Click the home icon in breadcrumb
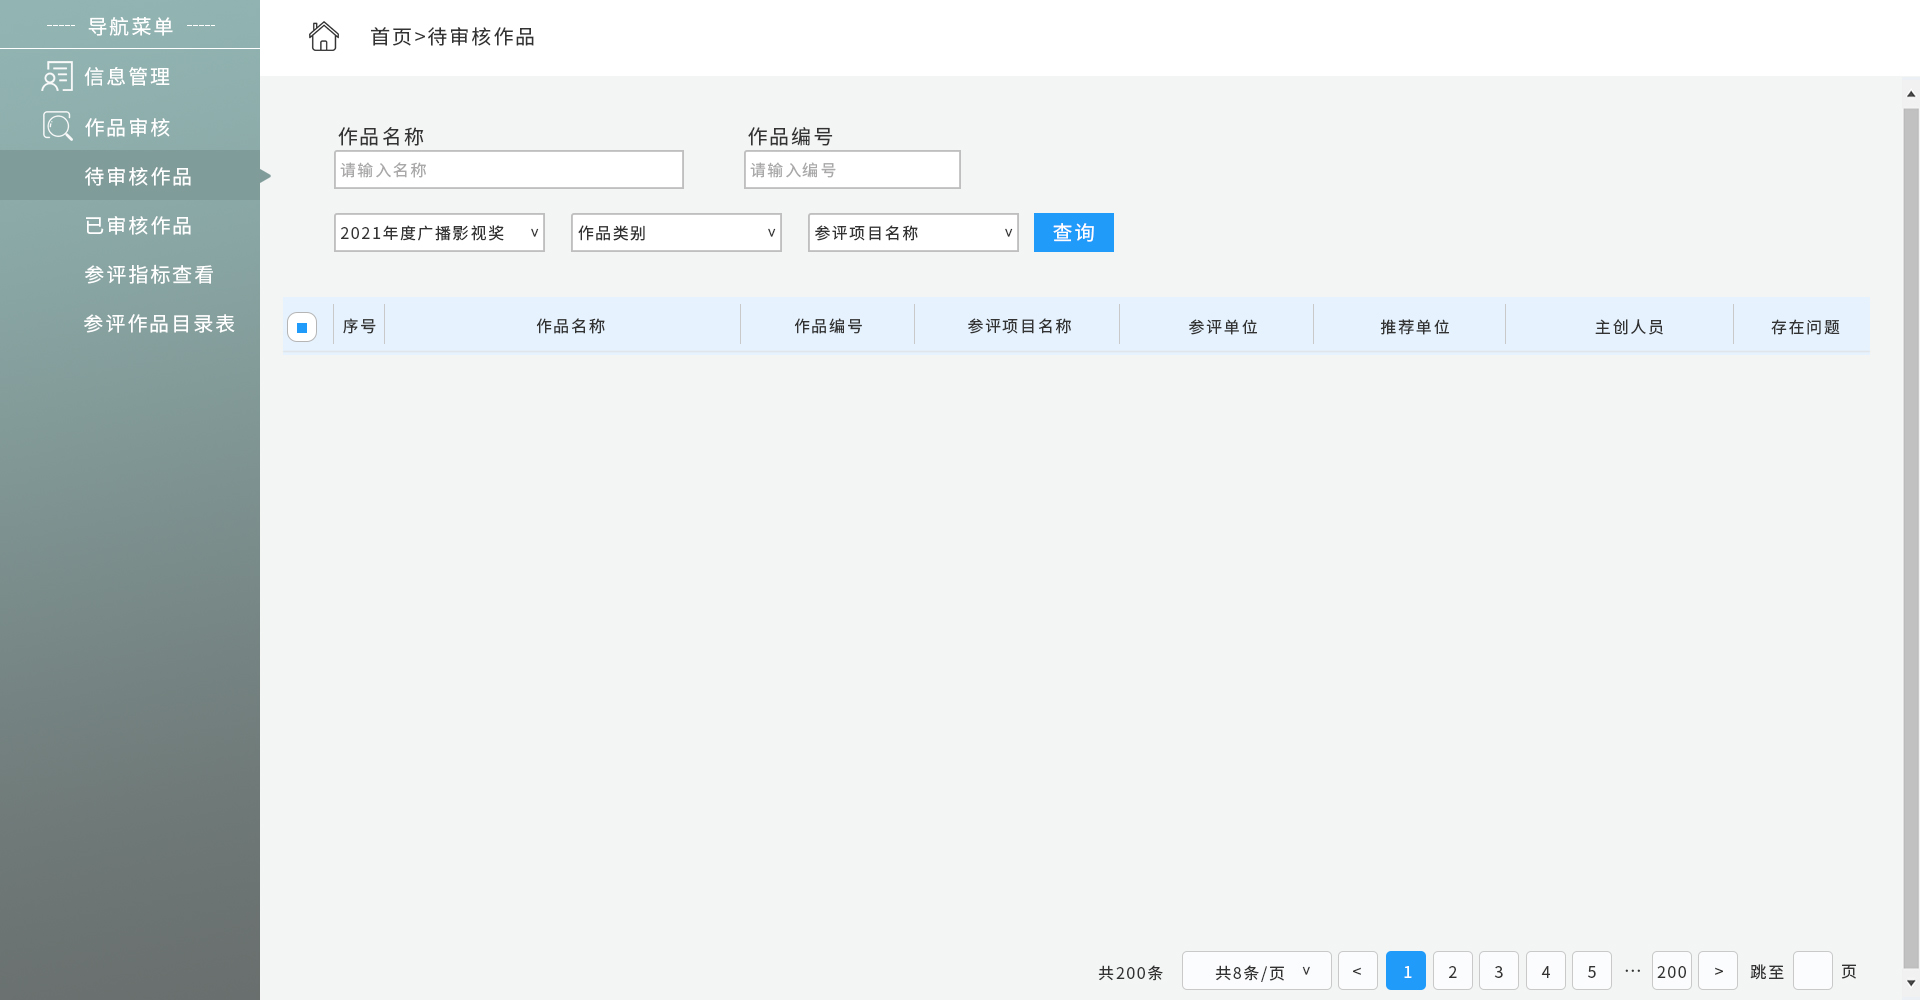The height and width of the screenshot is (1000, 1920). click(323, 37)
